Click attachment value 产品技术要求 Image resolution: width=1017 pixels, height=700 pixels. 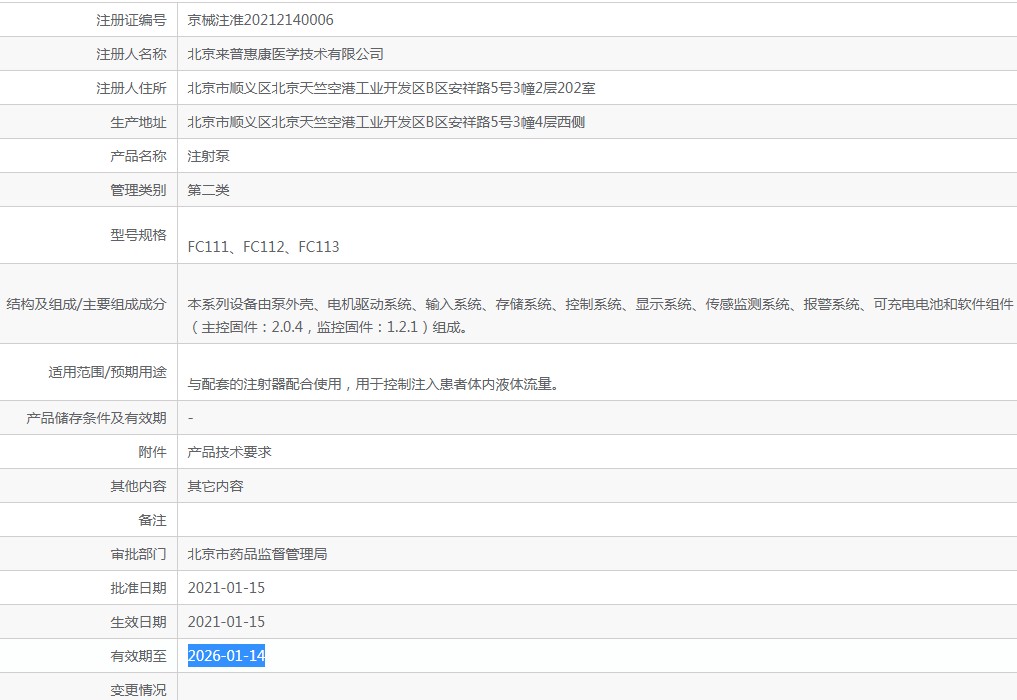pyautogui.click(x=230, y=452)
